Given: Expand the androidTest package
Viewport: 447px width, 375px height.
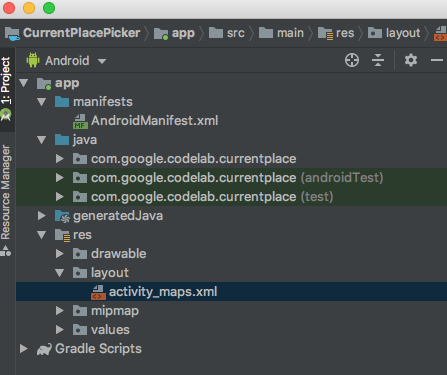Looking at the screenshot, I should pyautogui.click(x=60, y=178).
